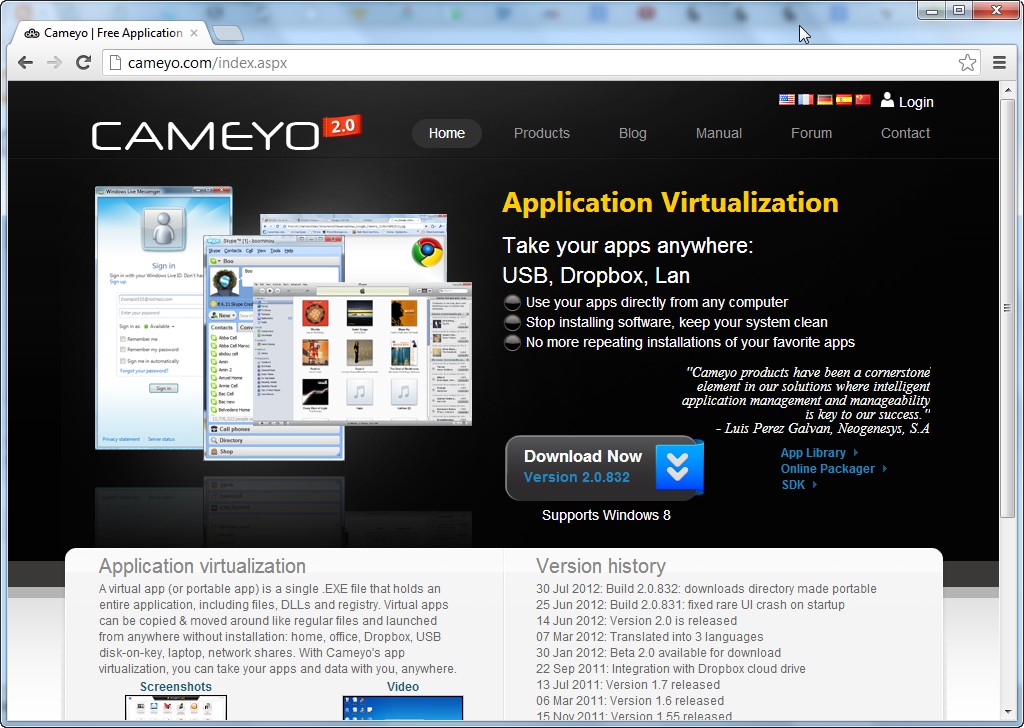Click the scrollbar down arrow
1024x728 pixels.
(1006, 713)
